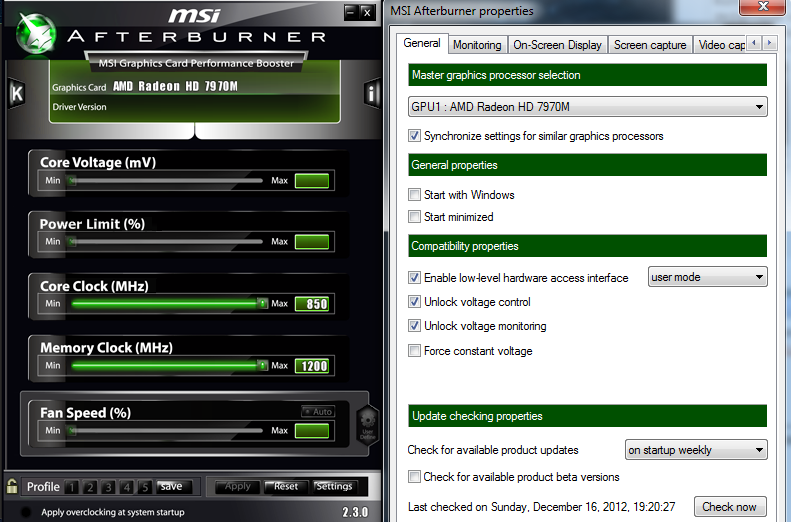Viewport: 791px width, 522px height.
Task: Select profile slot 2
Action: click(x=90, y=487)
